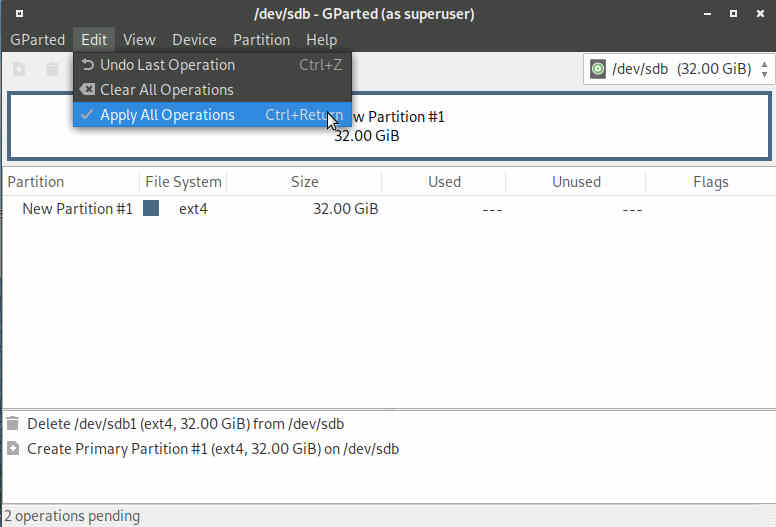Click the New partition toolbar icon
The image size is (776, 527).
click(19, 69)
